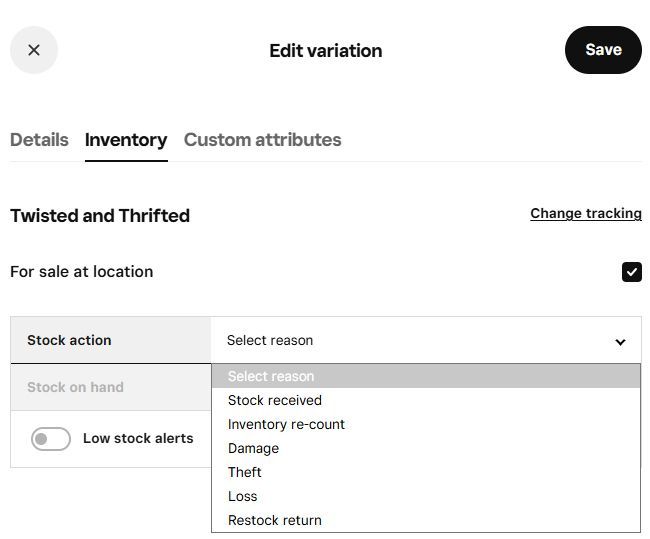Click the Change tracking link
Screen dimensions: 650x539
(586, 214)
